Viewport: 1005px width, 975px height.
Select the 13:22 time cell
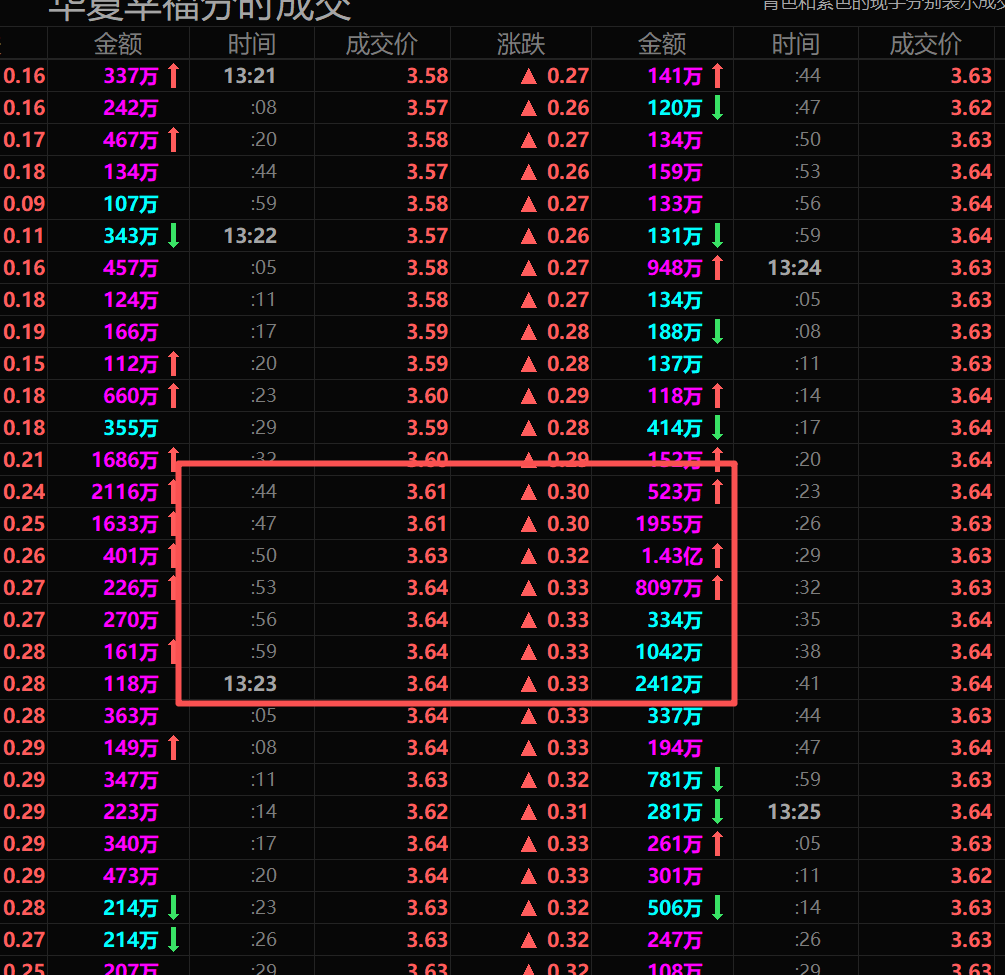250,236
